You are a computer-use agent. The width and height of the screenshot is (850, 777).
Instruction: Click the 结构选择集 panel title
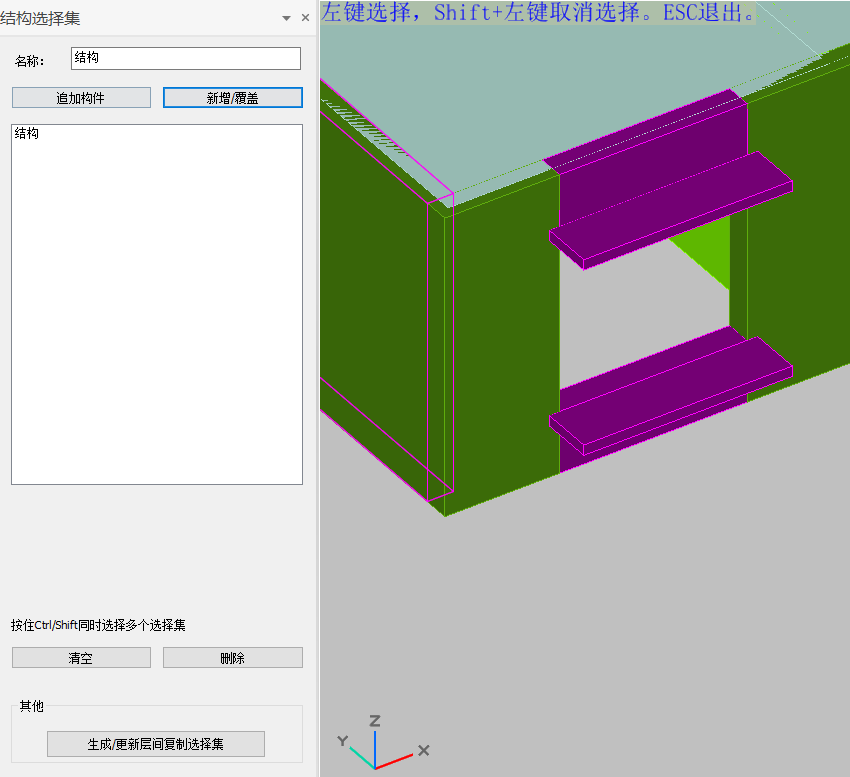[40, 18]
